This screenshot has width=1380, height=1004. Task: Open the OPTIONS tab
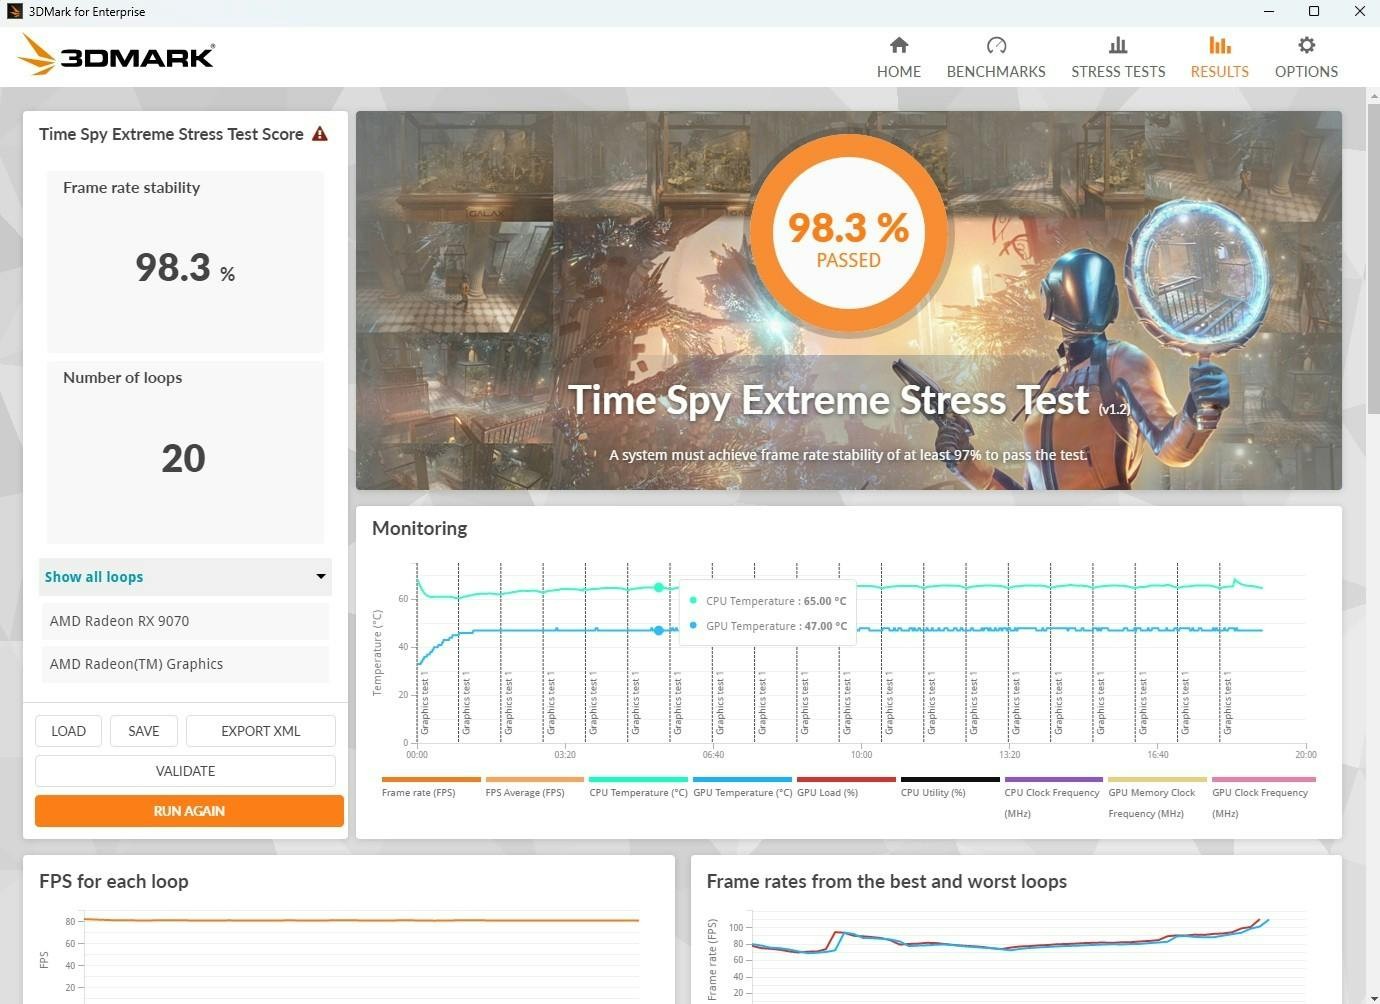click(1306, 57)
